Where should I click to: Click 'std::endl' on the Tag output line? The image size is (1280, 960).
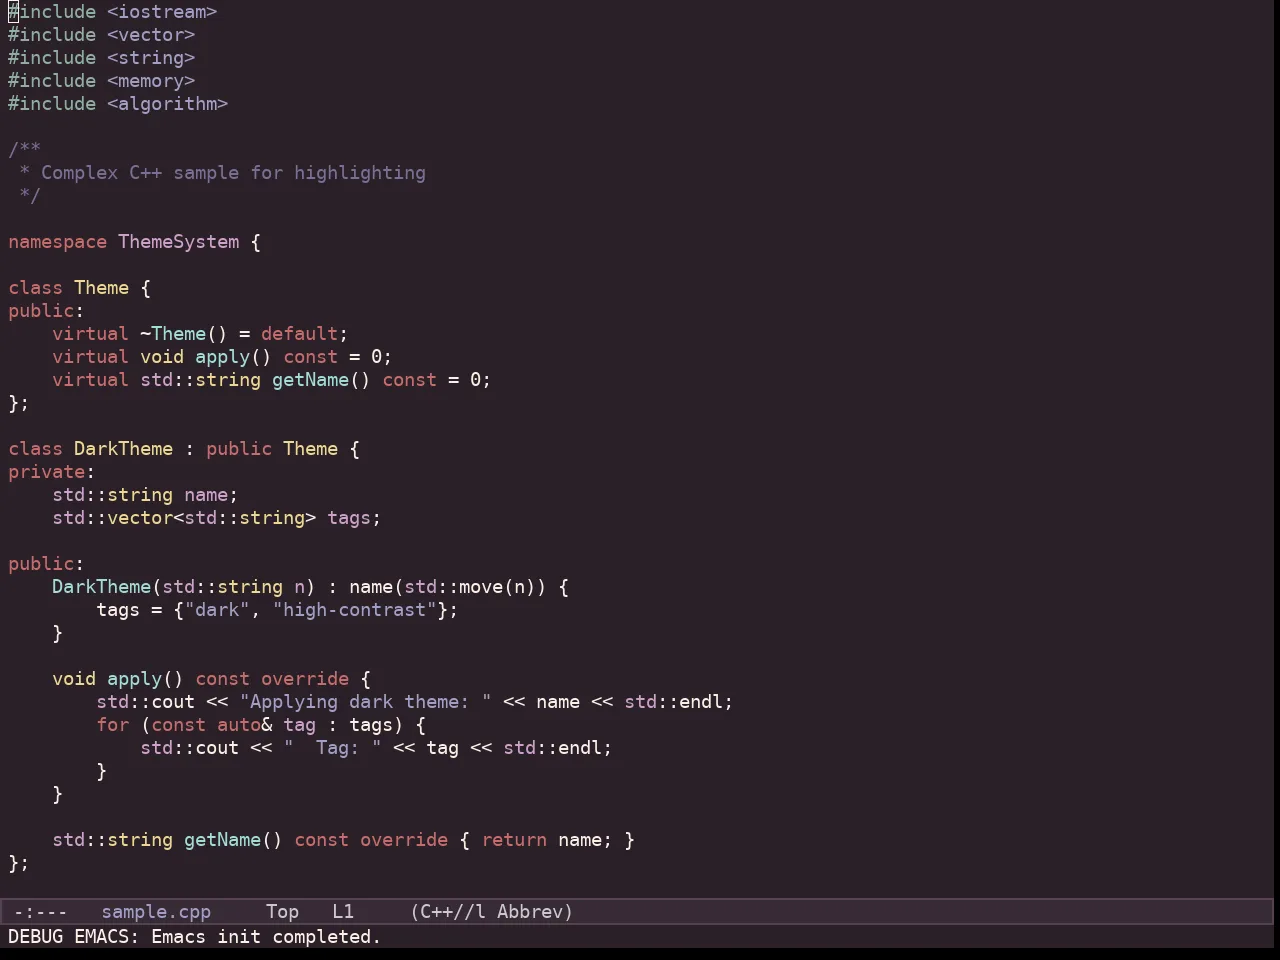[552, 748]
